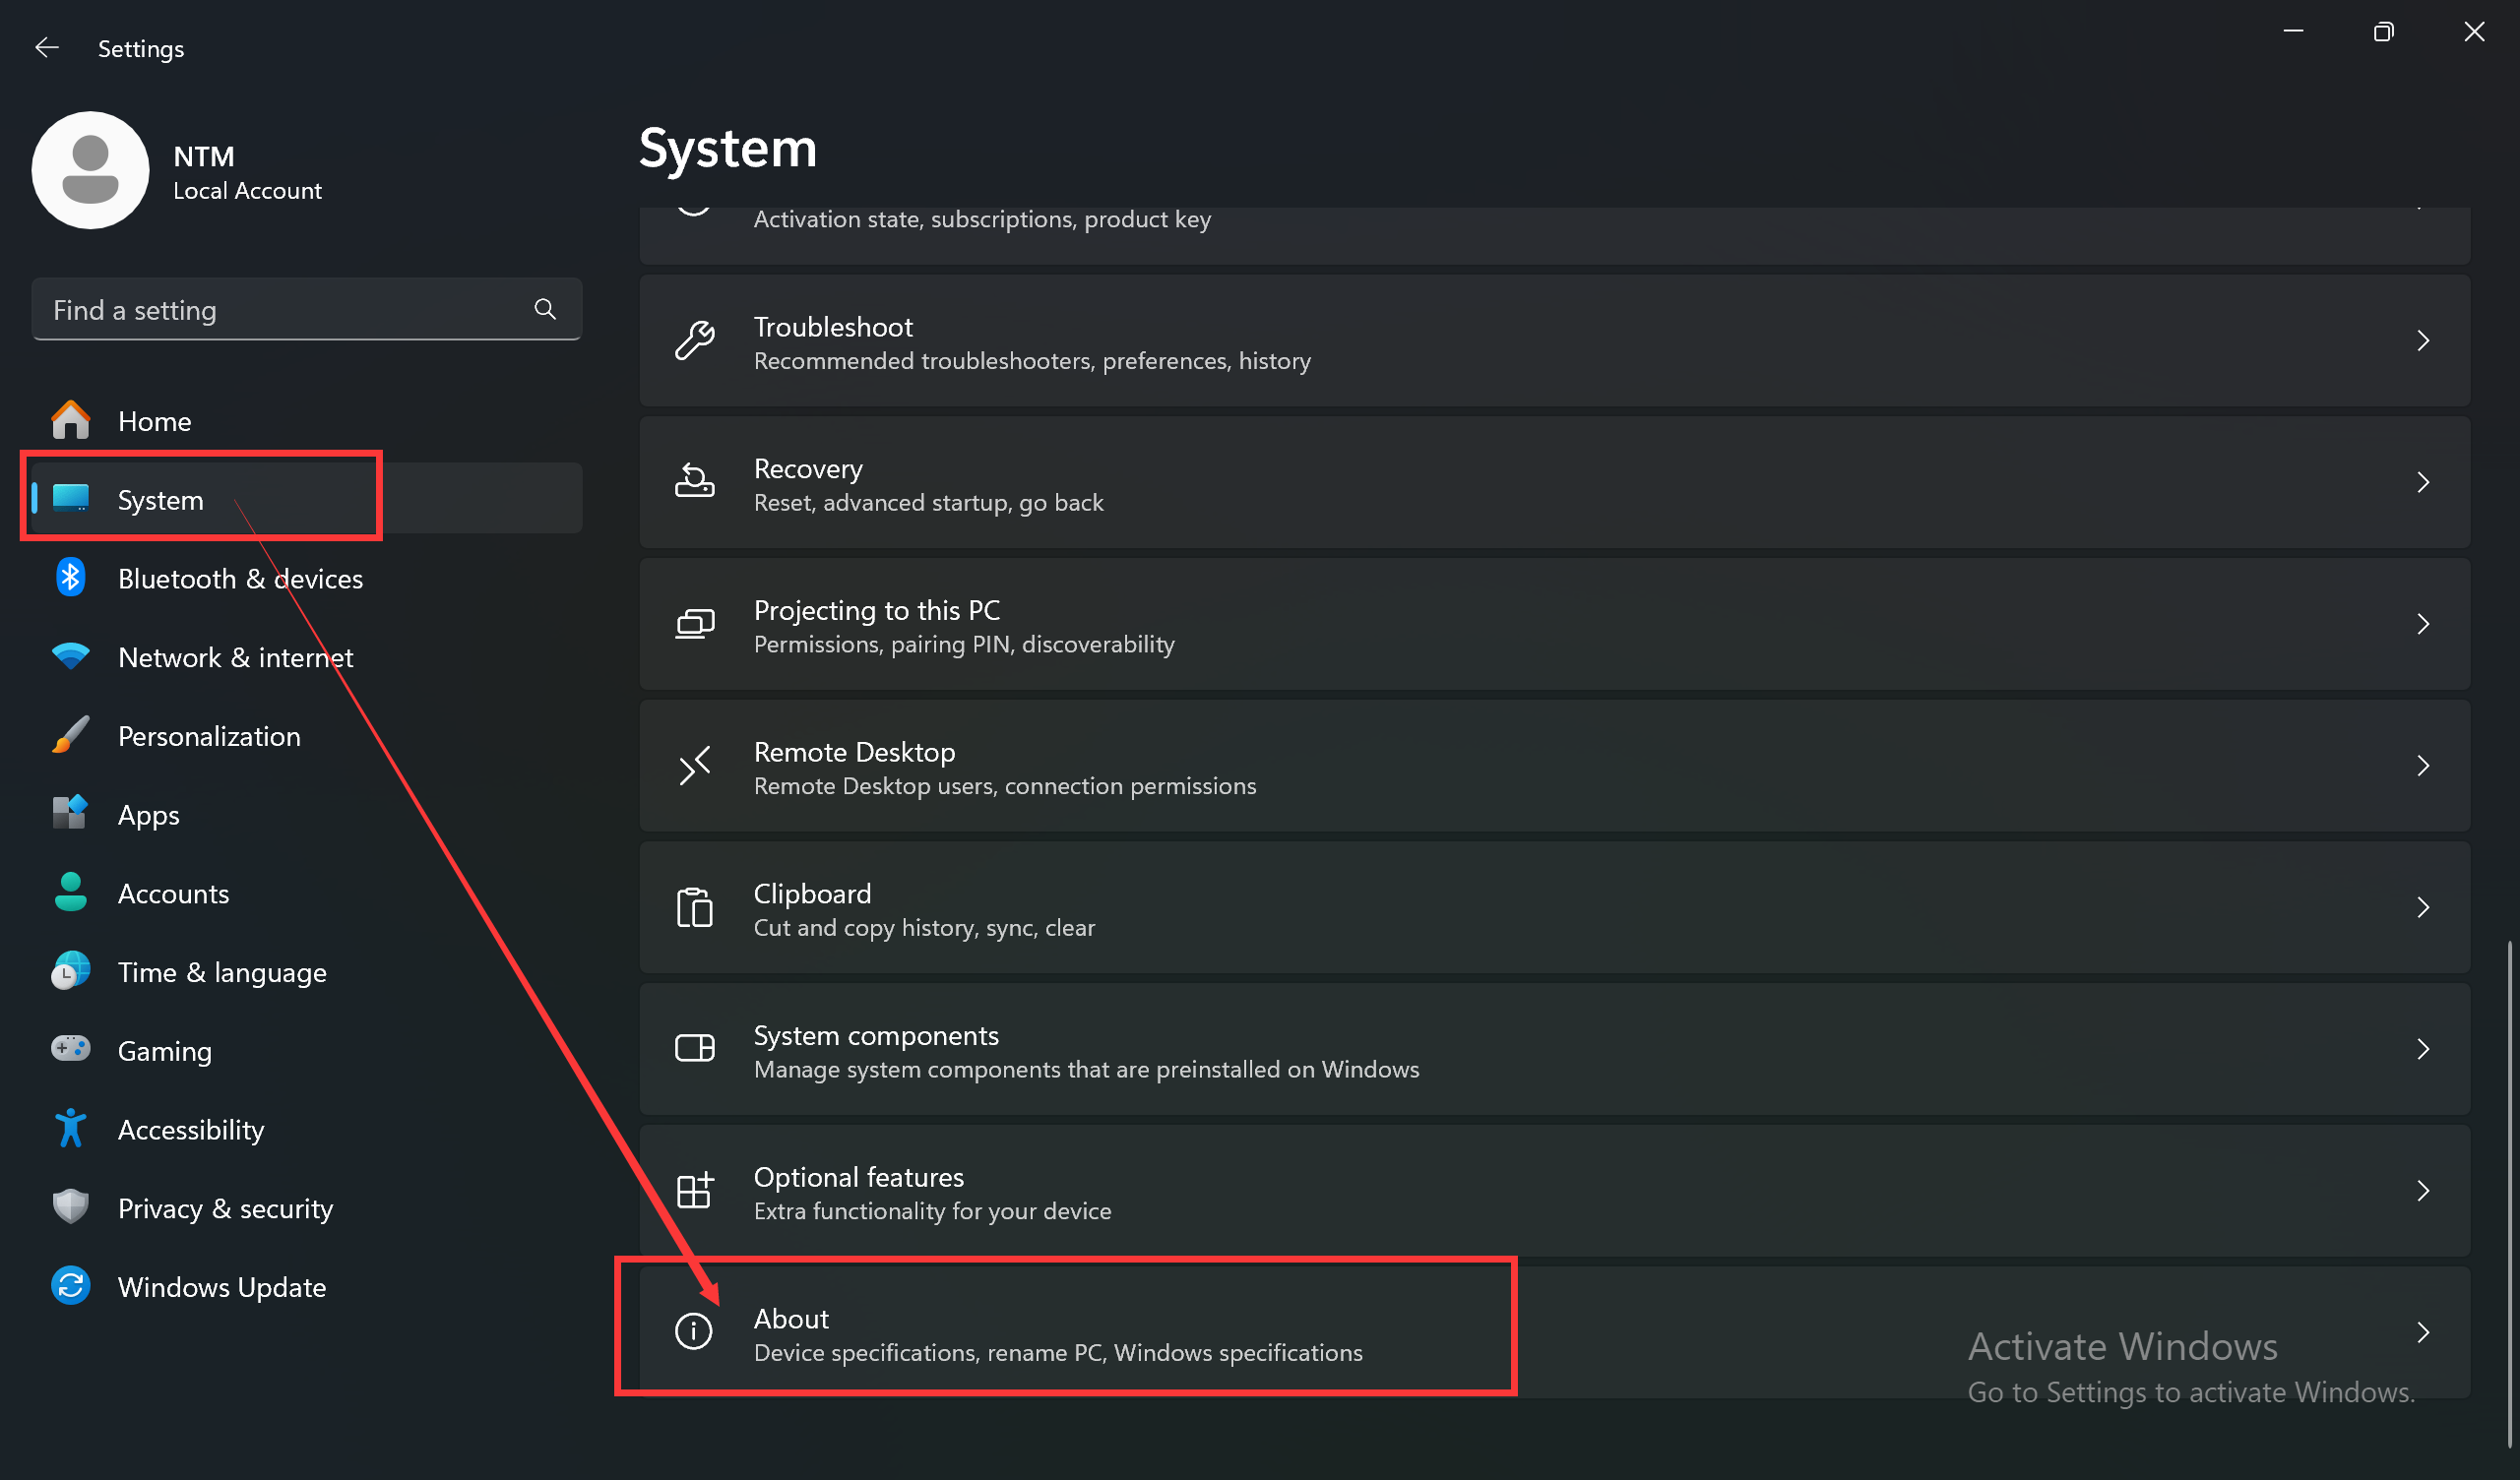
Task: Select the System display icon in sidebar
Action: (x=70, y=499)
